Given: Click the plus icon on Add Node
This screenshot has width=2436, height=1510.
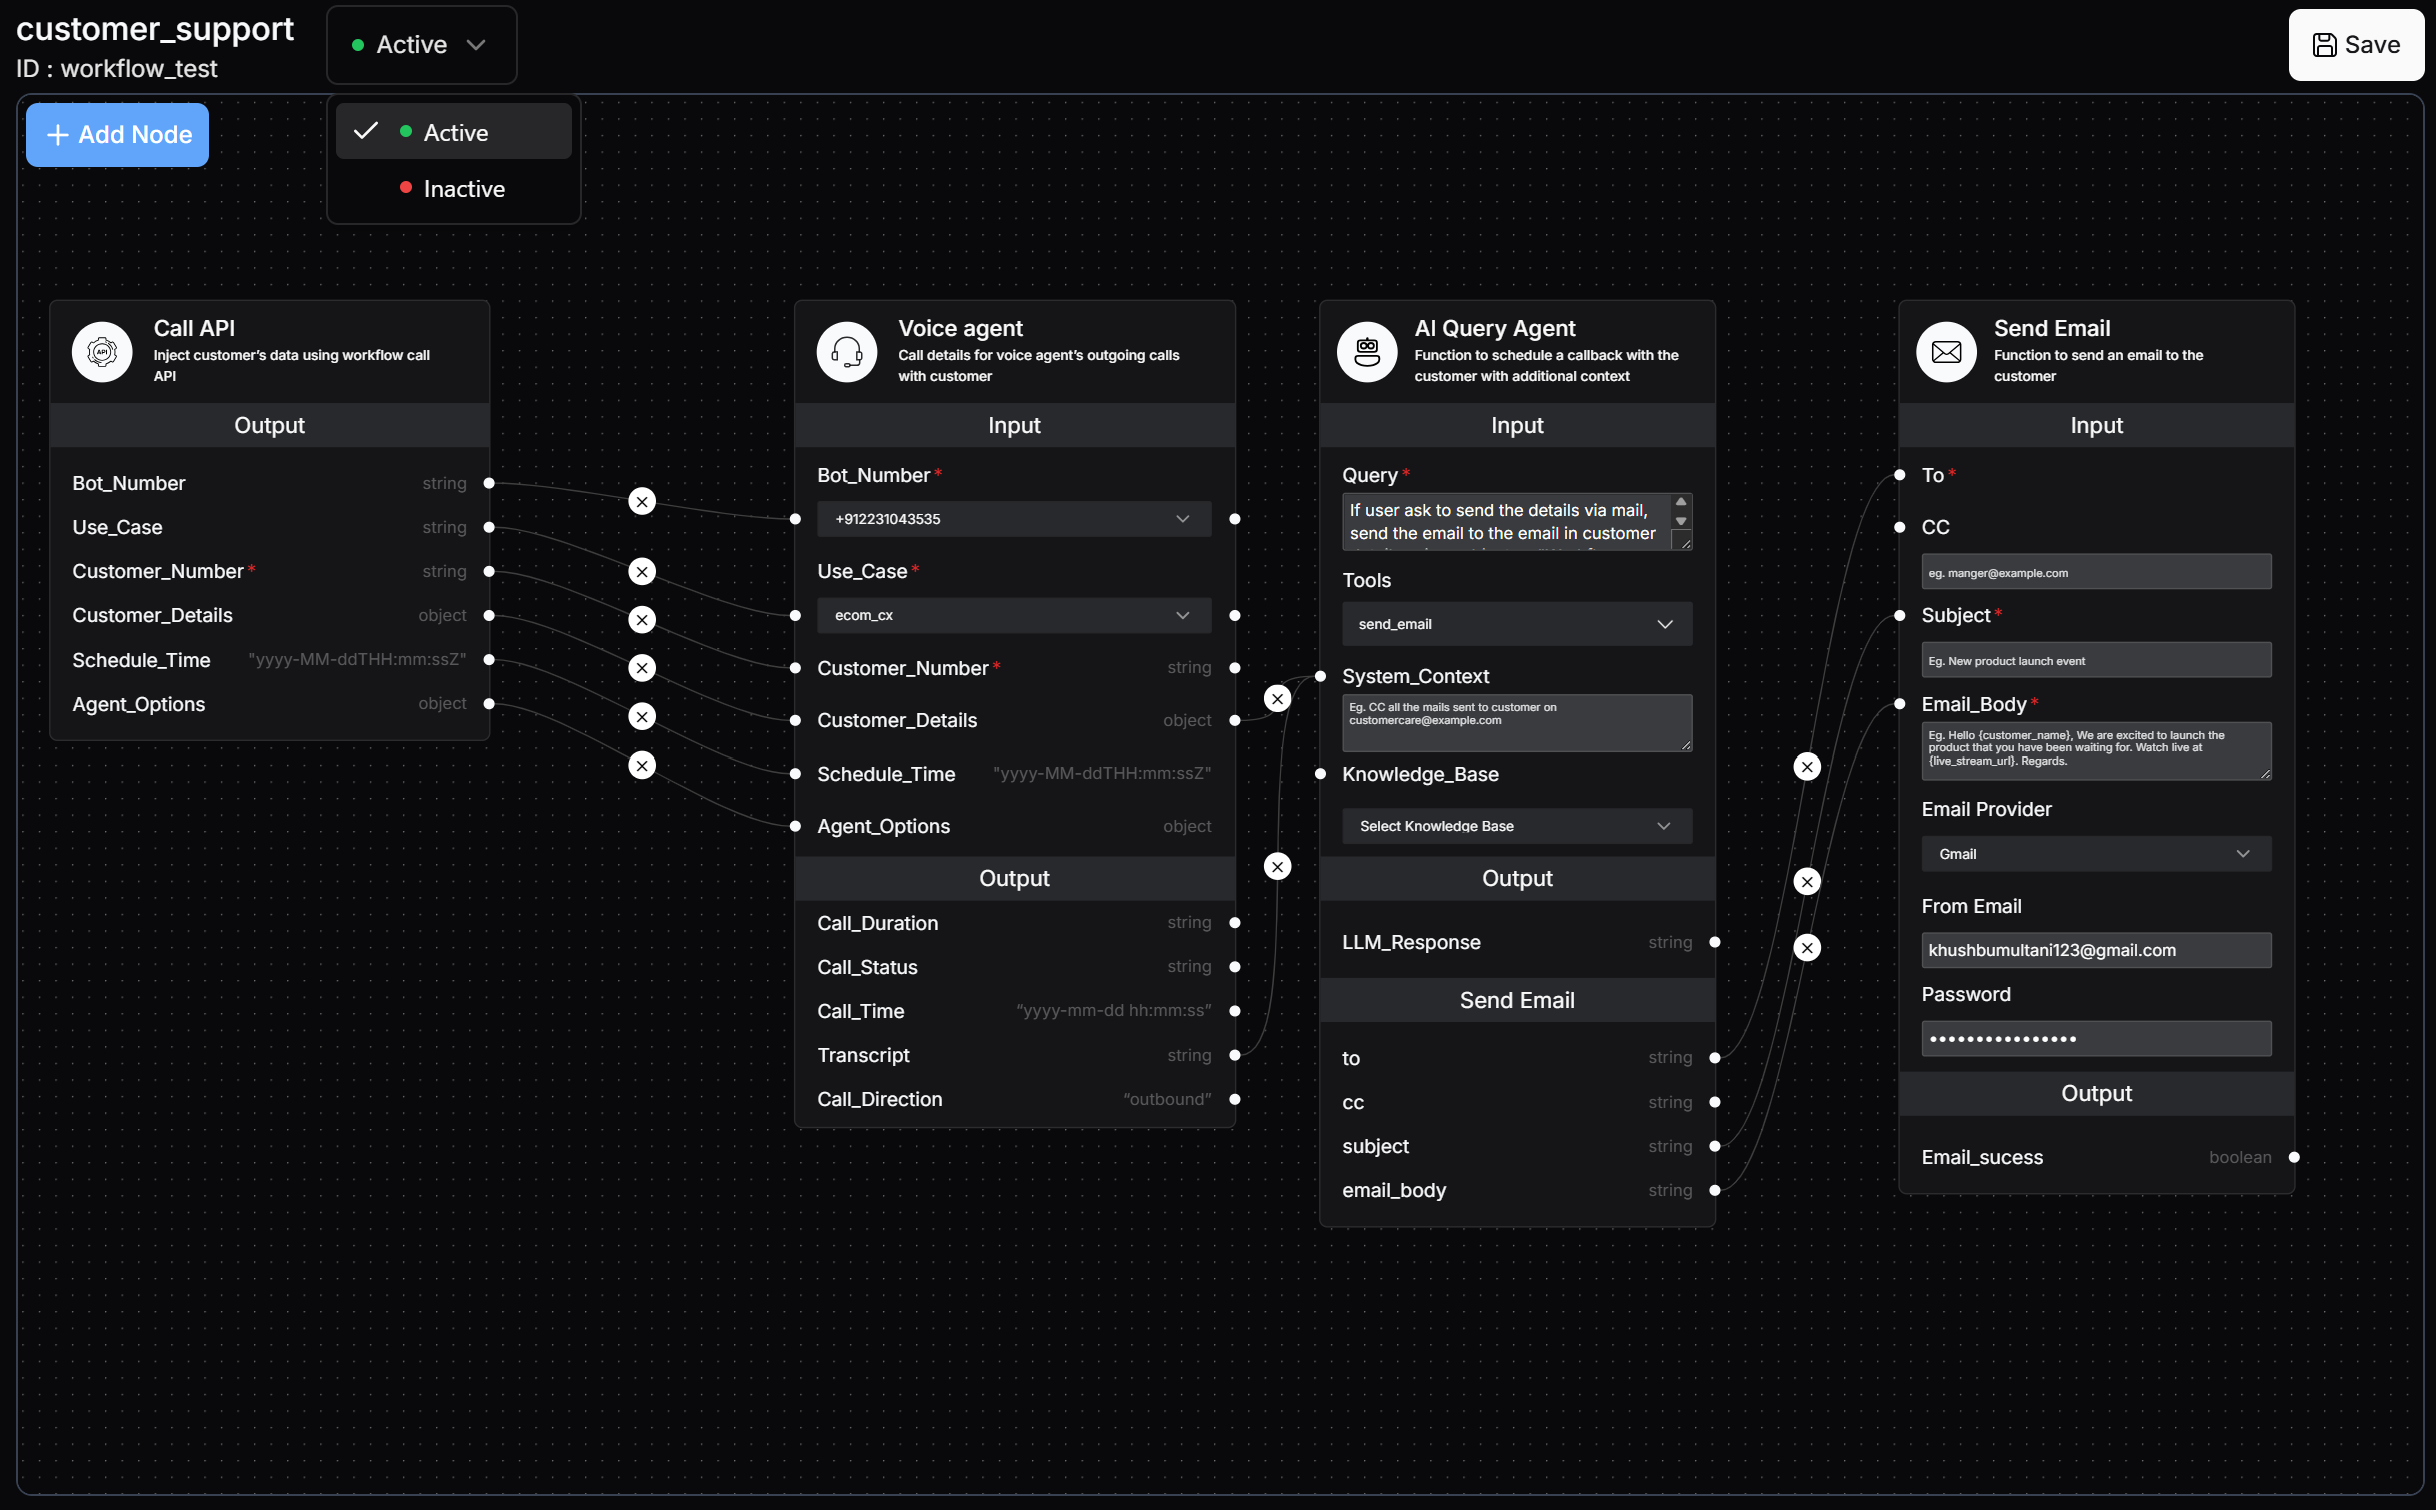Looking at the screenshot, I should tap(58, 135).
